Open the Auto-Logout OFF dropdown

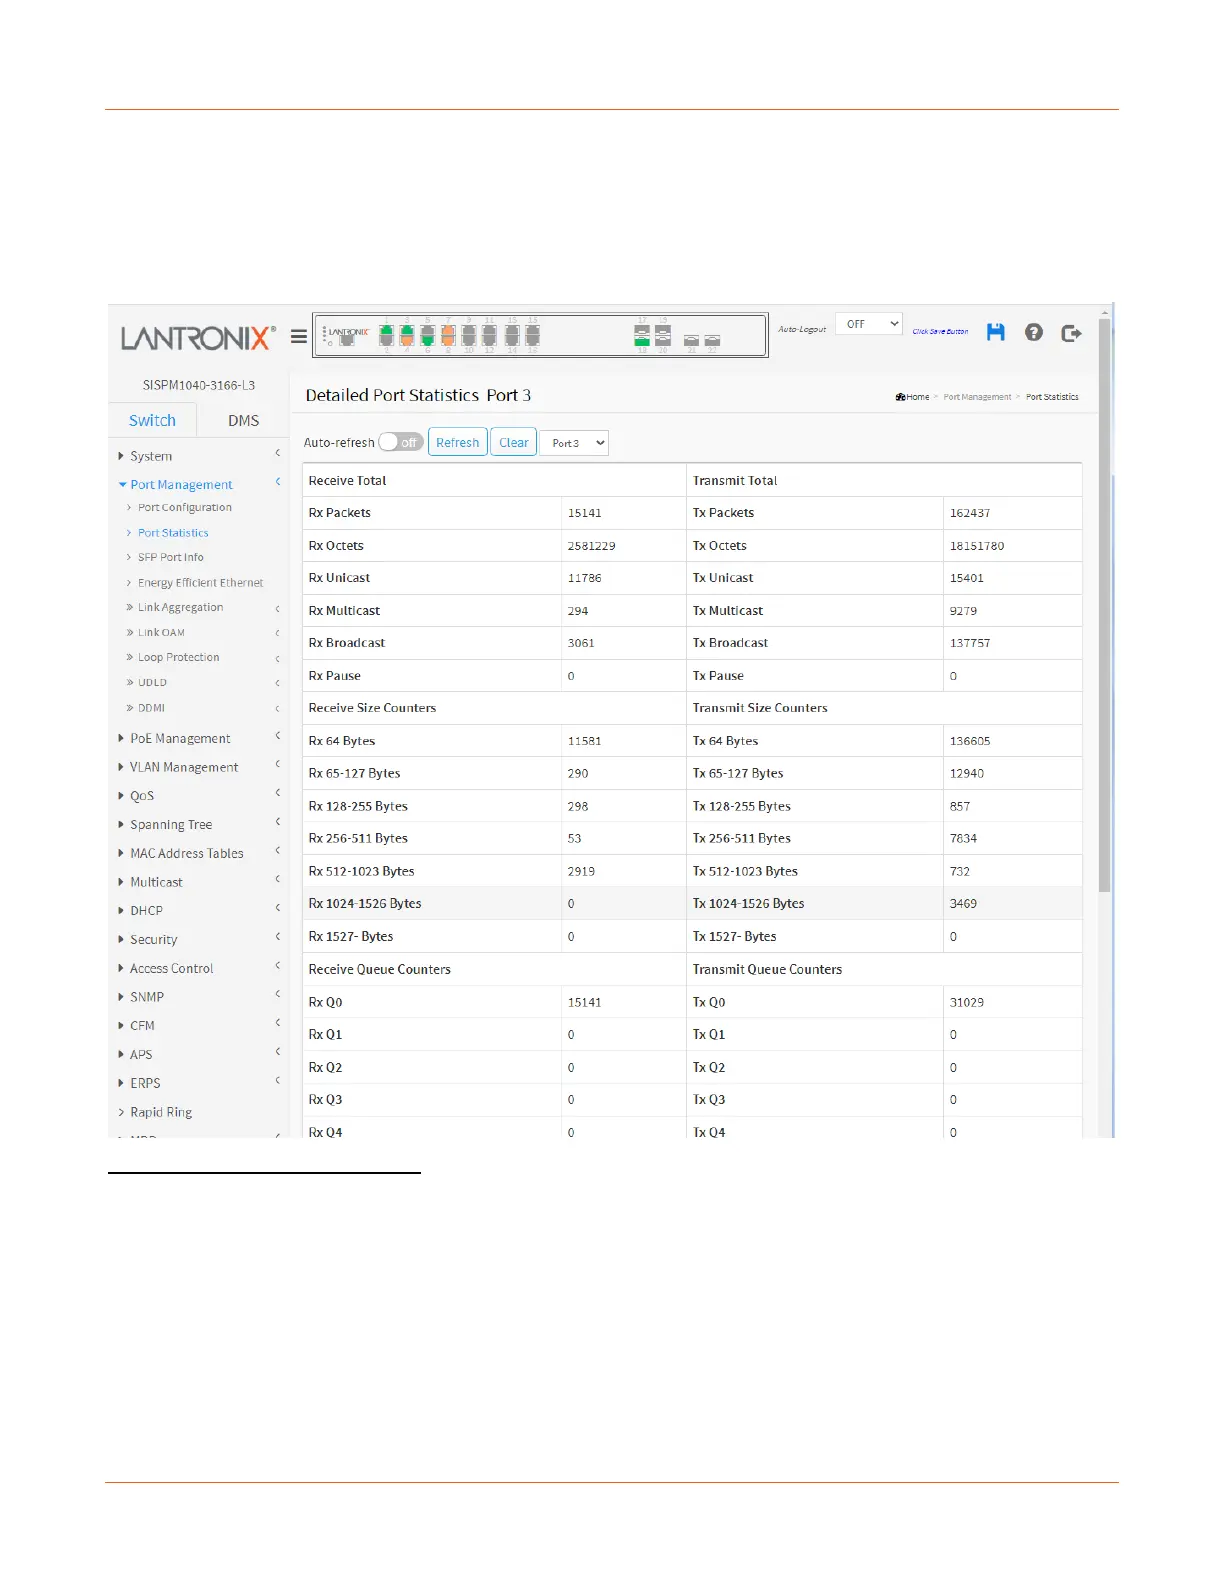869,324
